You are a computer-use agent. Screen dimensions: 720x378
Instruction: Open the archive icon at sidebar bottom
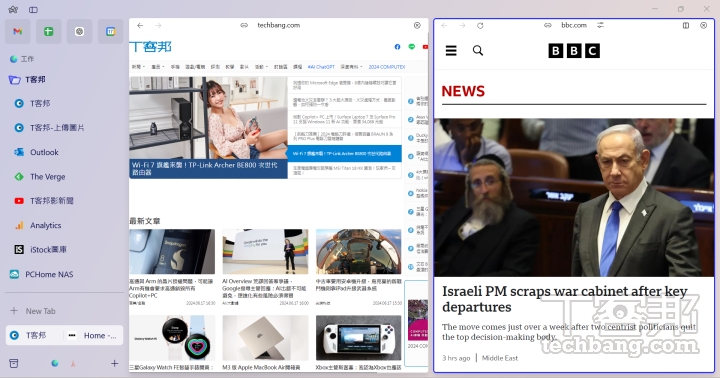pyautogui.click(x=14, y=363)
